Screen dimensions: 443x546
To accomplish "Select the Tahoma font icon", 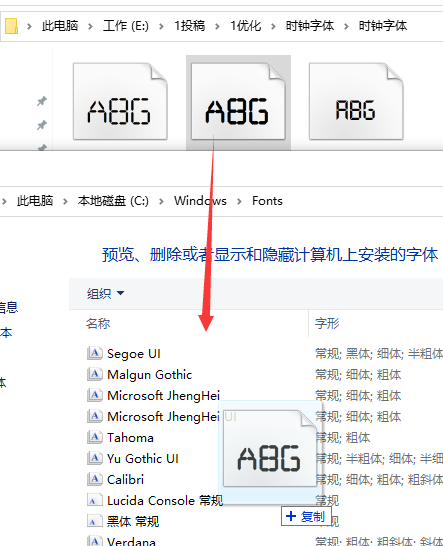I will [95, 437].
